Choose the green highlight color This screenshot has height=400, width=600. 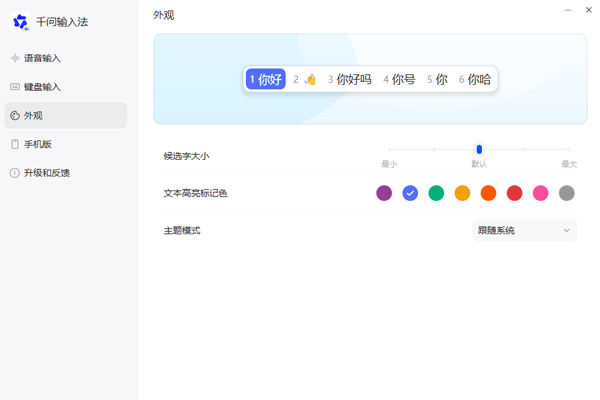436,193
